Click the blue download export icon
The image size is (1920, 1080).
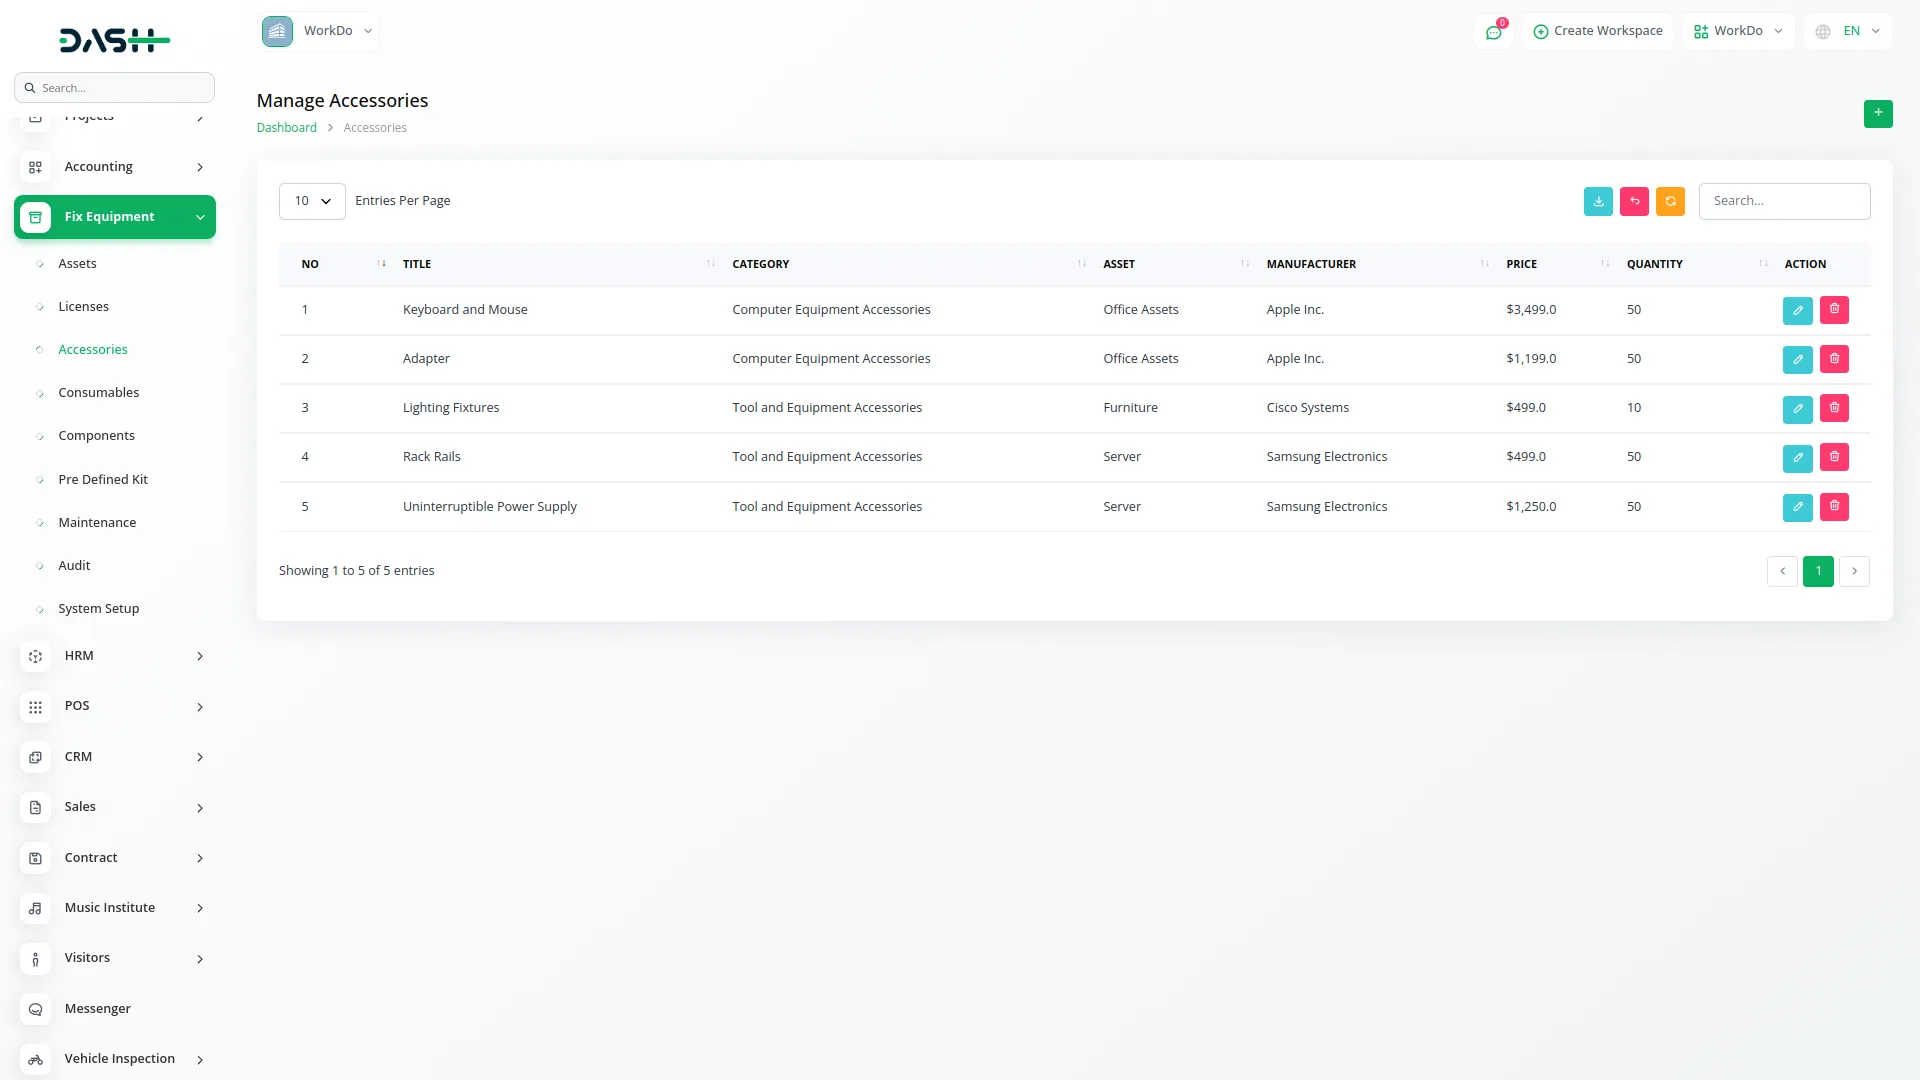pyautogui.click(x=1598, y=201)
